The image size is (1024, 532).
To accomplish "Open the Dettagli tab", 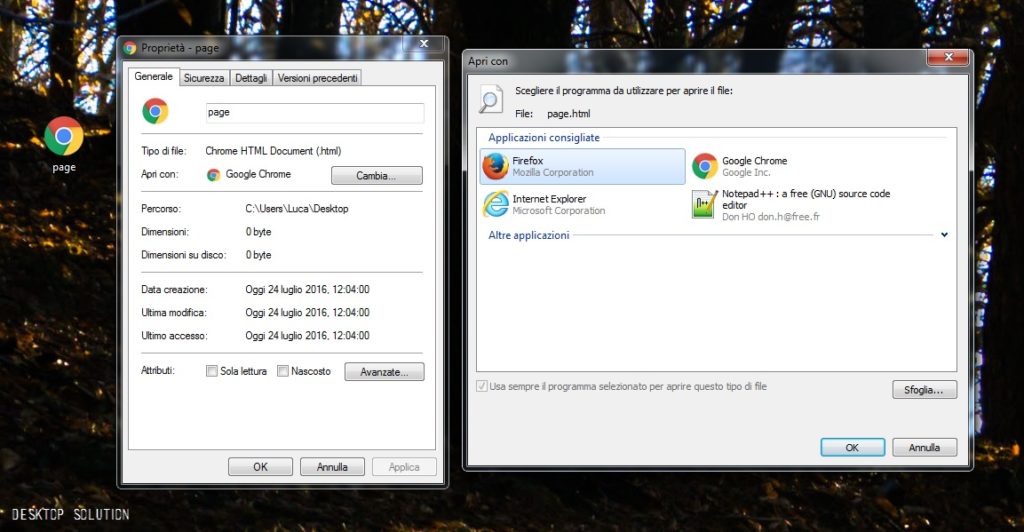I will (251, 78).
